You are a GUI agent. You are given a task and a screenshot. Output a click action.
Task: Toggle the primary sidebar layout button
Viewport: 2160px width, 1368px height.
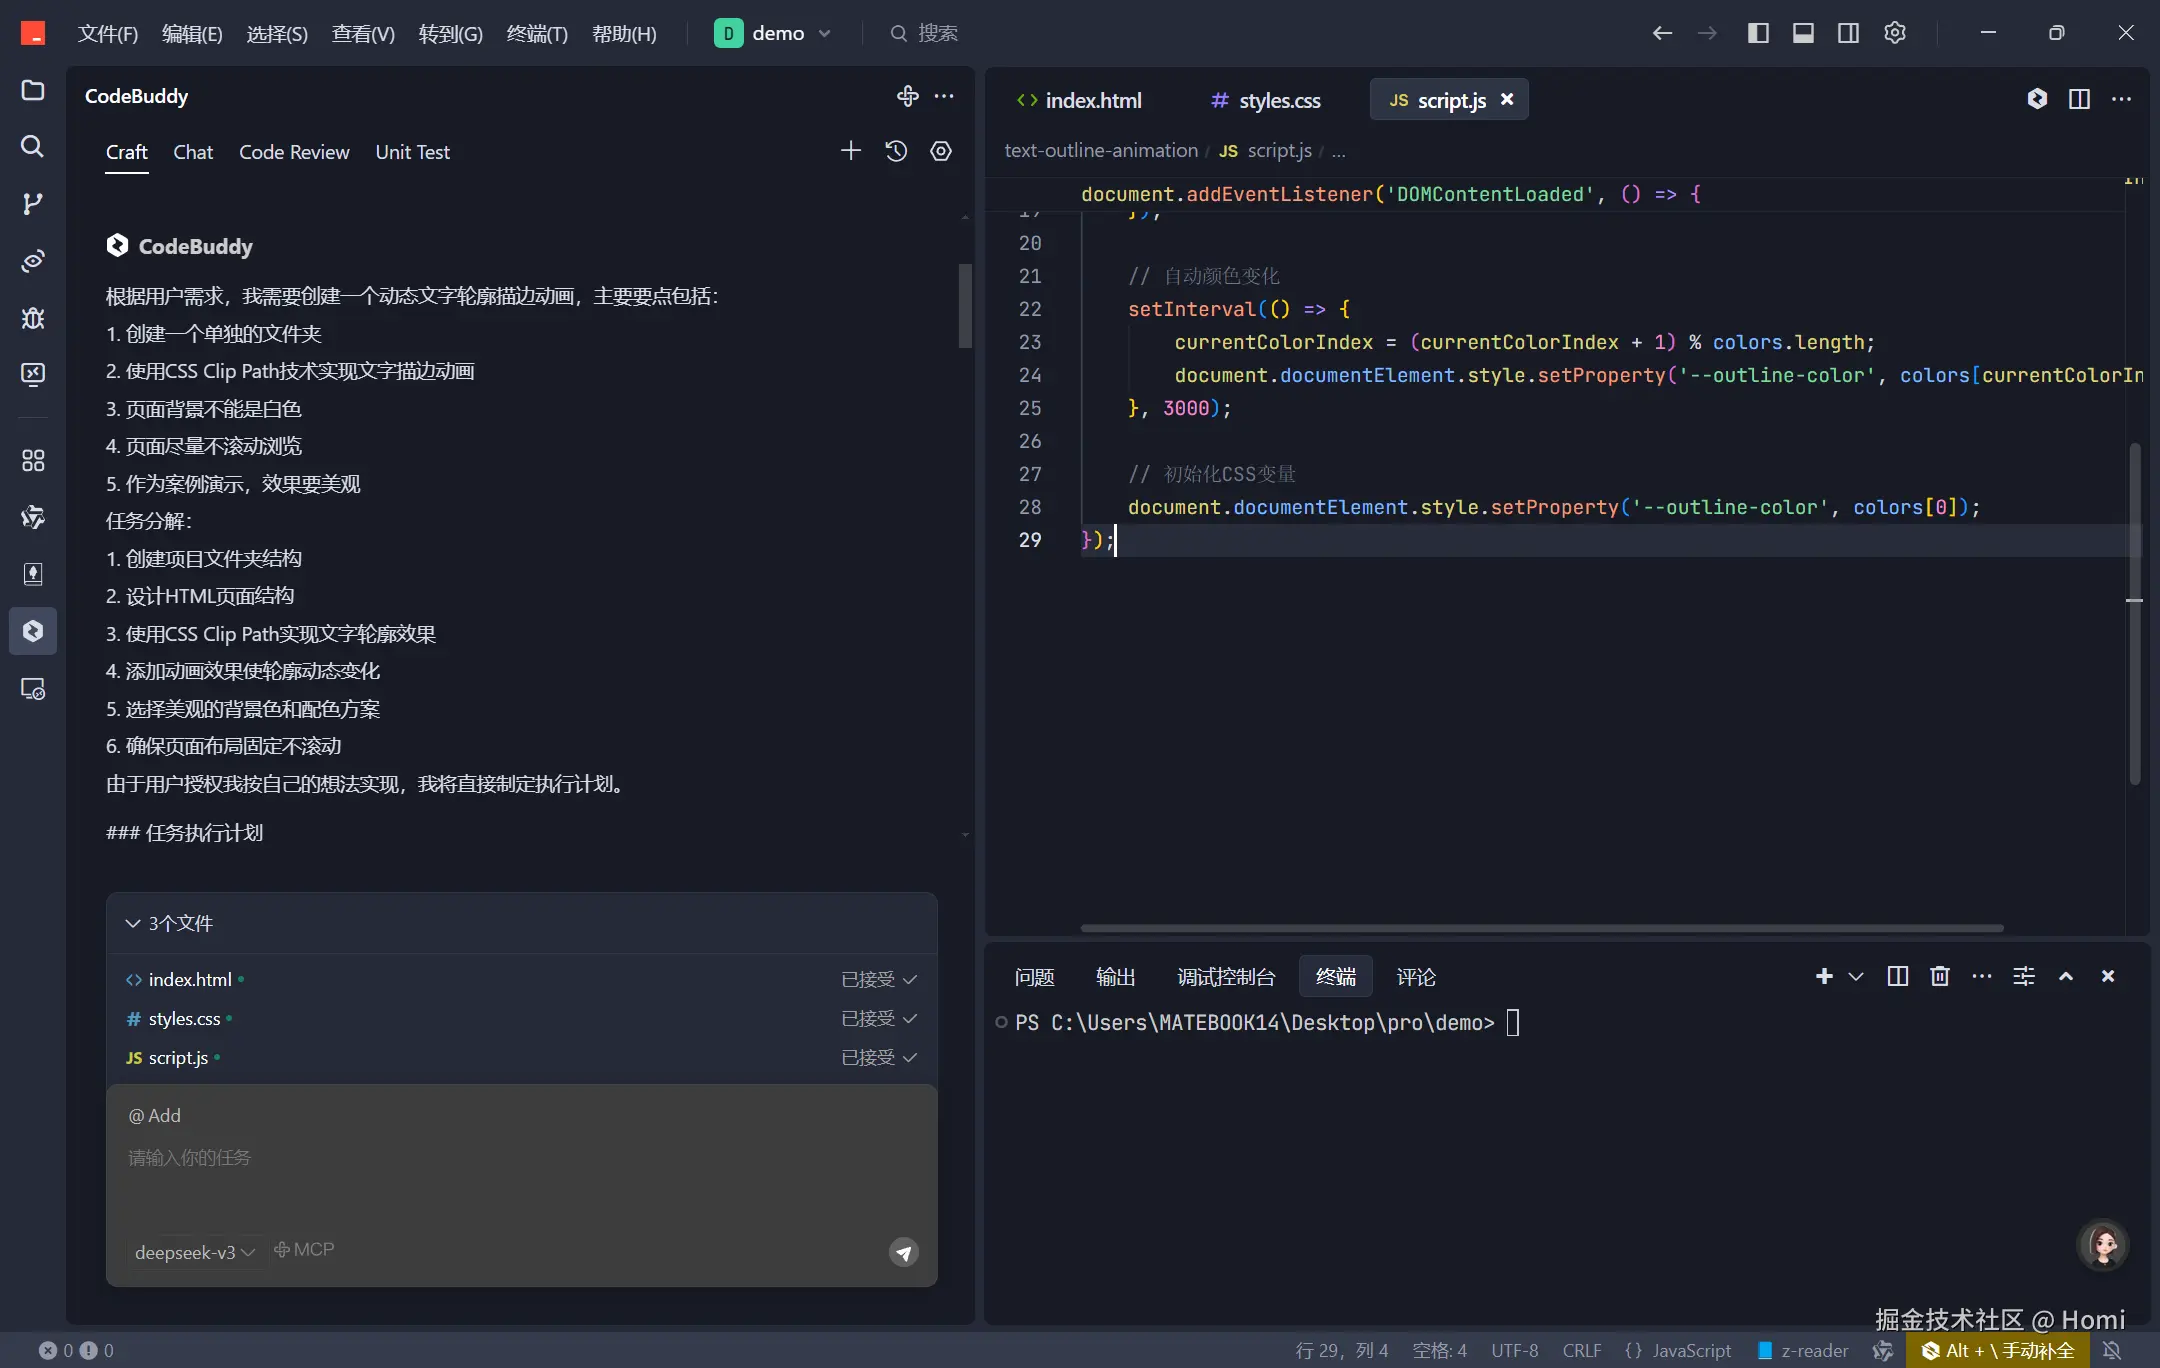(x=1758, y=33)
